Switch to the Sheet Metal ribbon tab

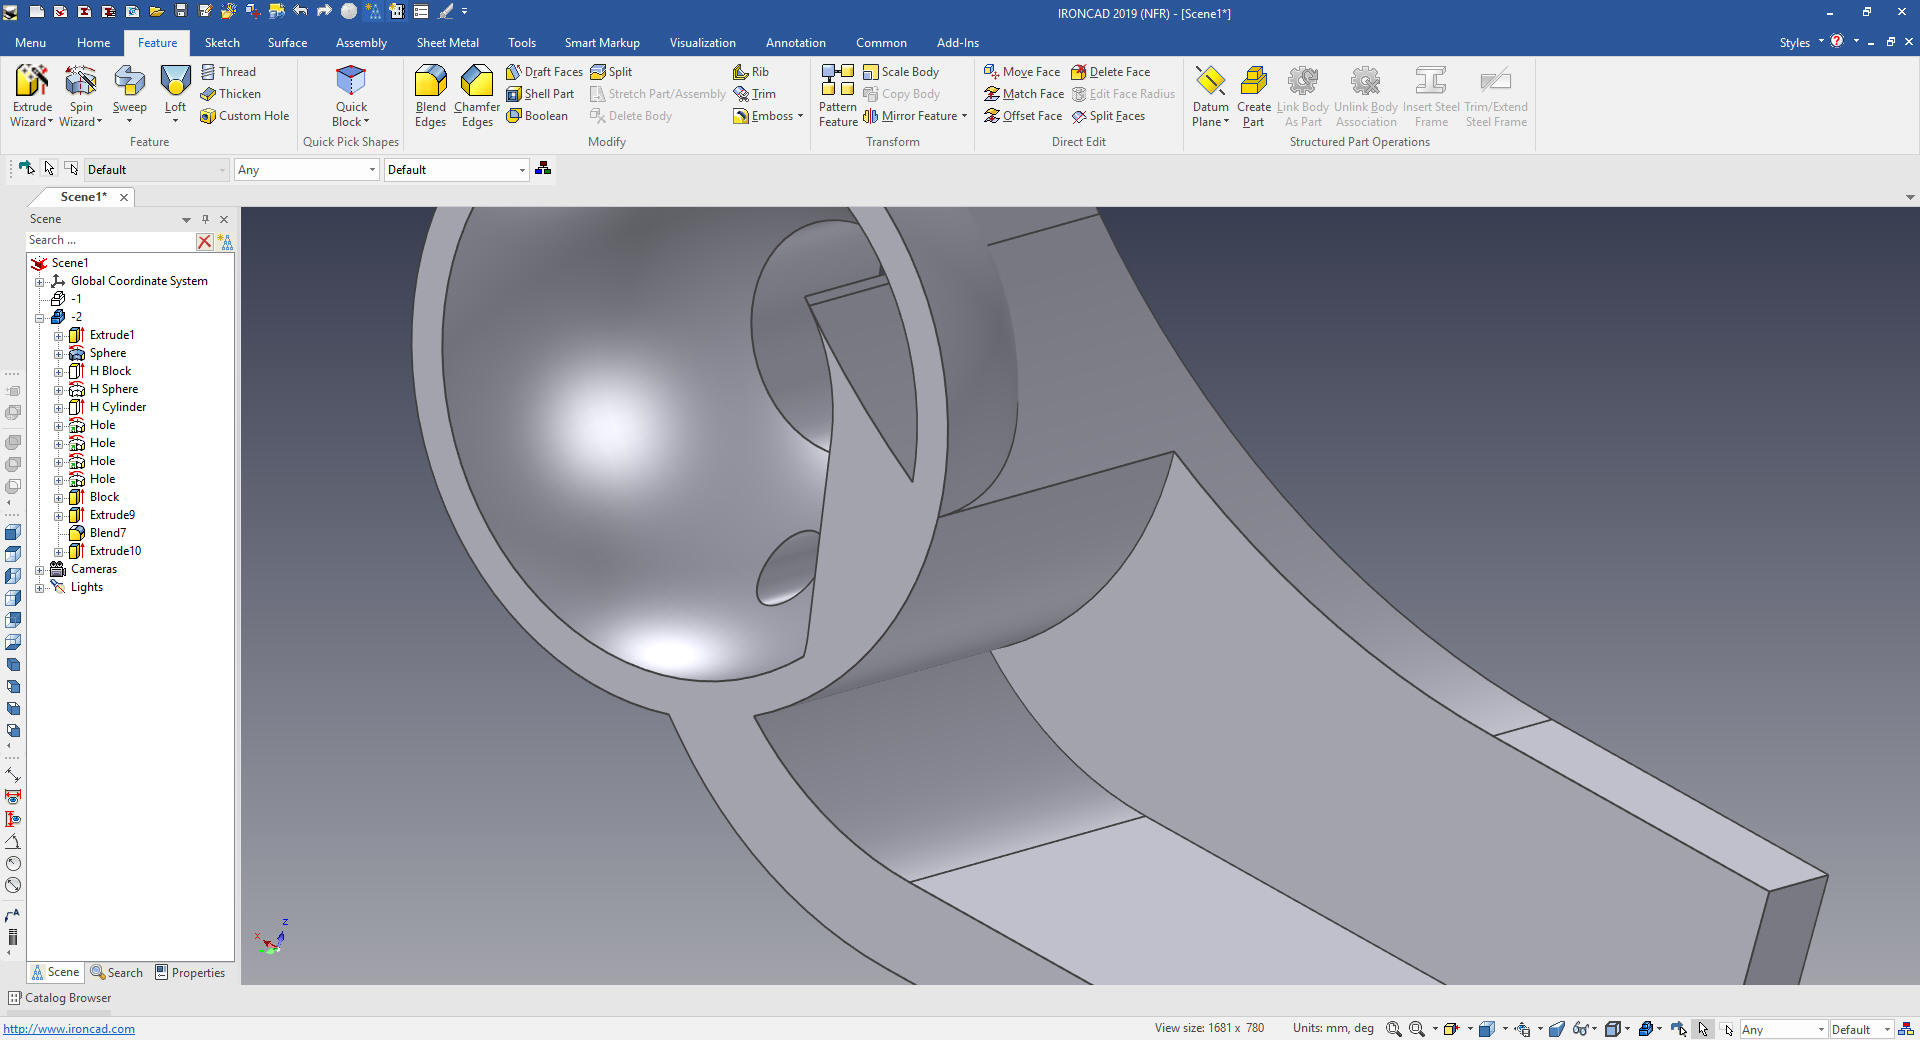pyautogui.click(x=447, y=43)
